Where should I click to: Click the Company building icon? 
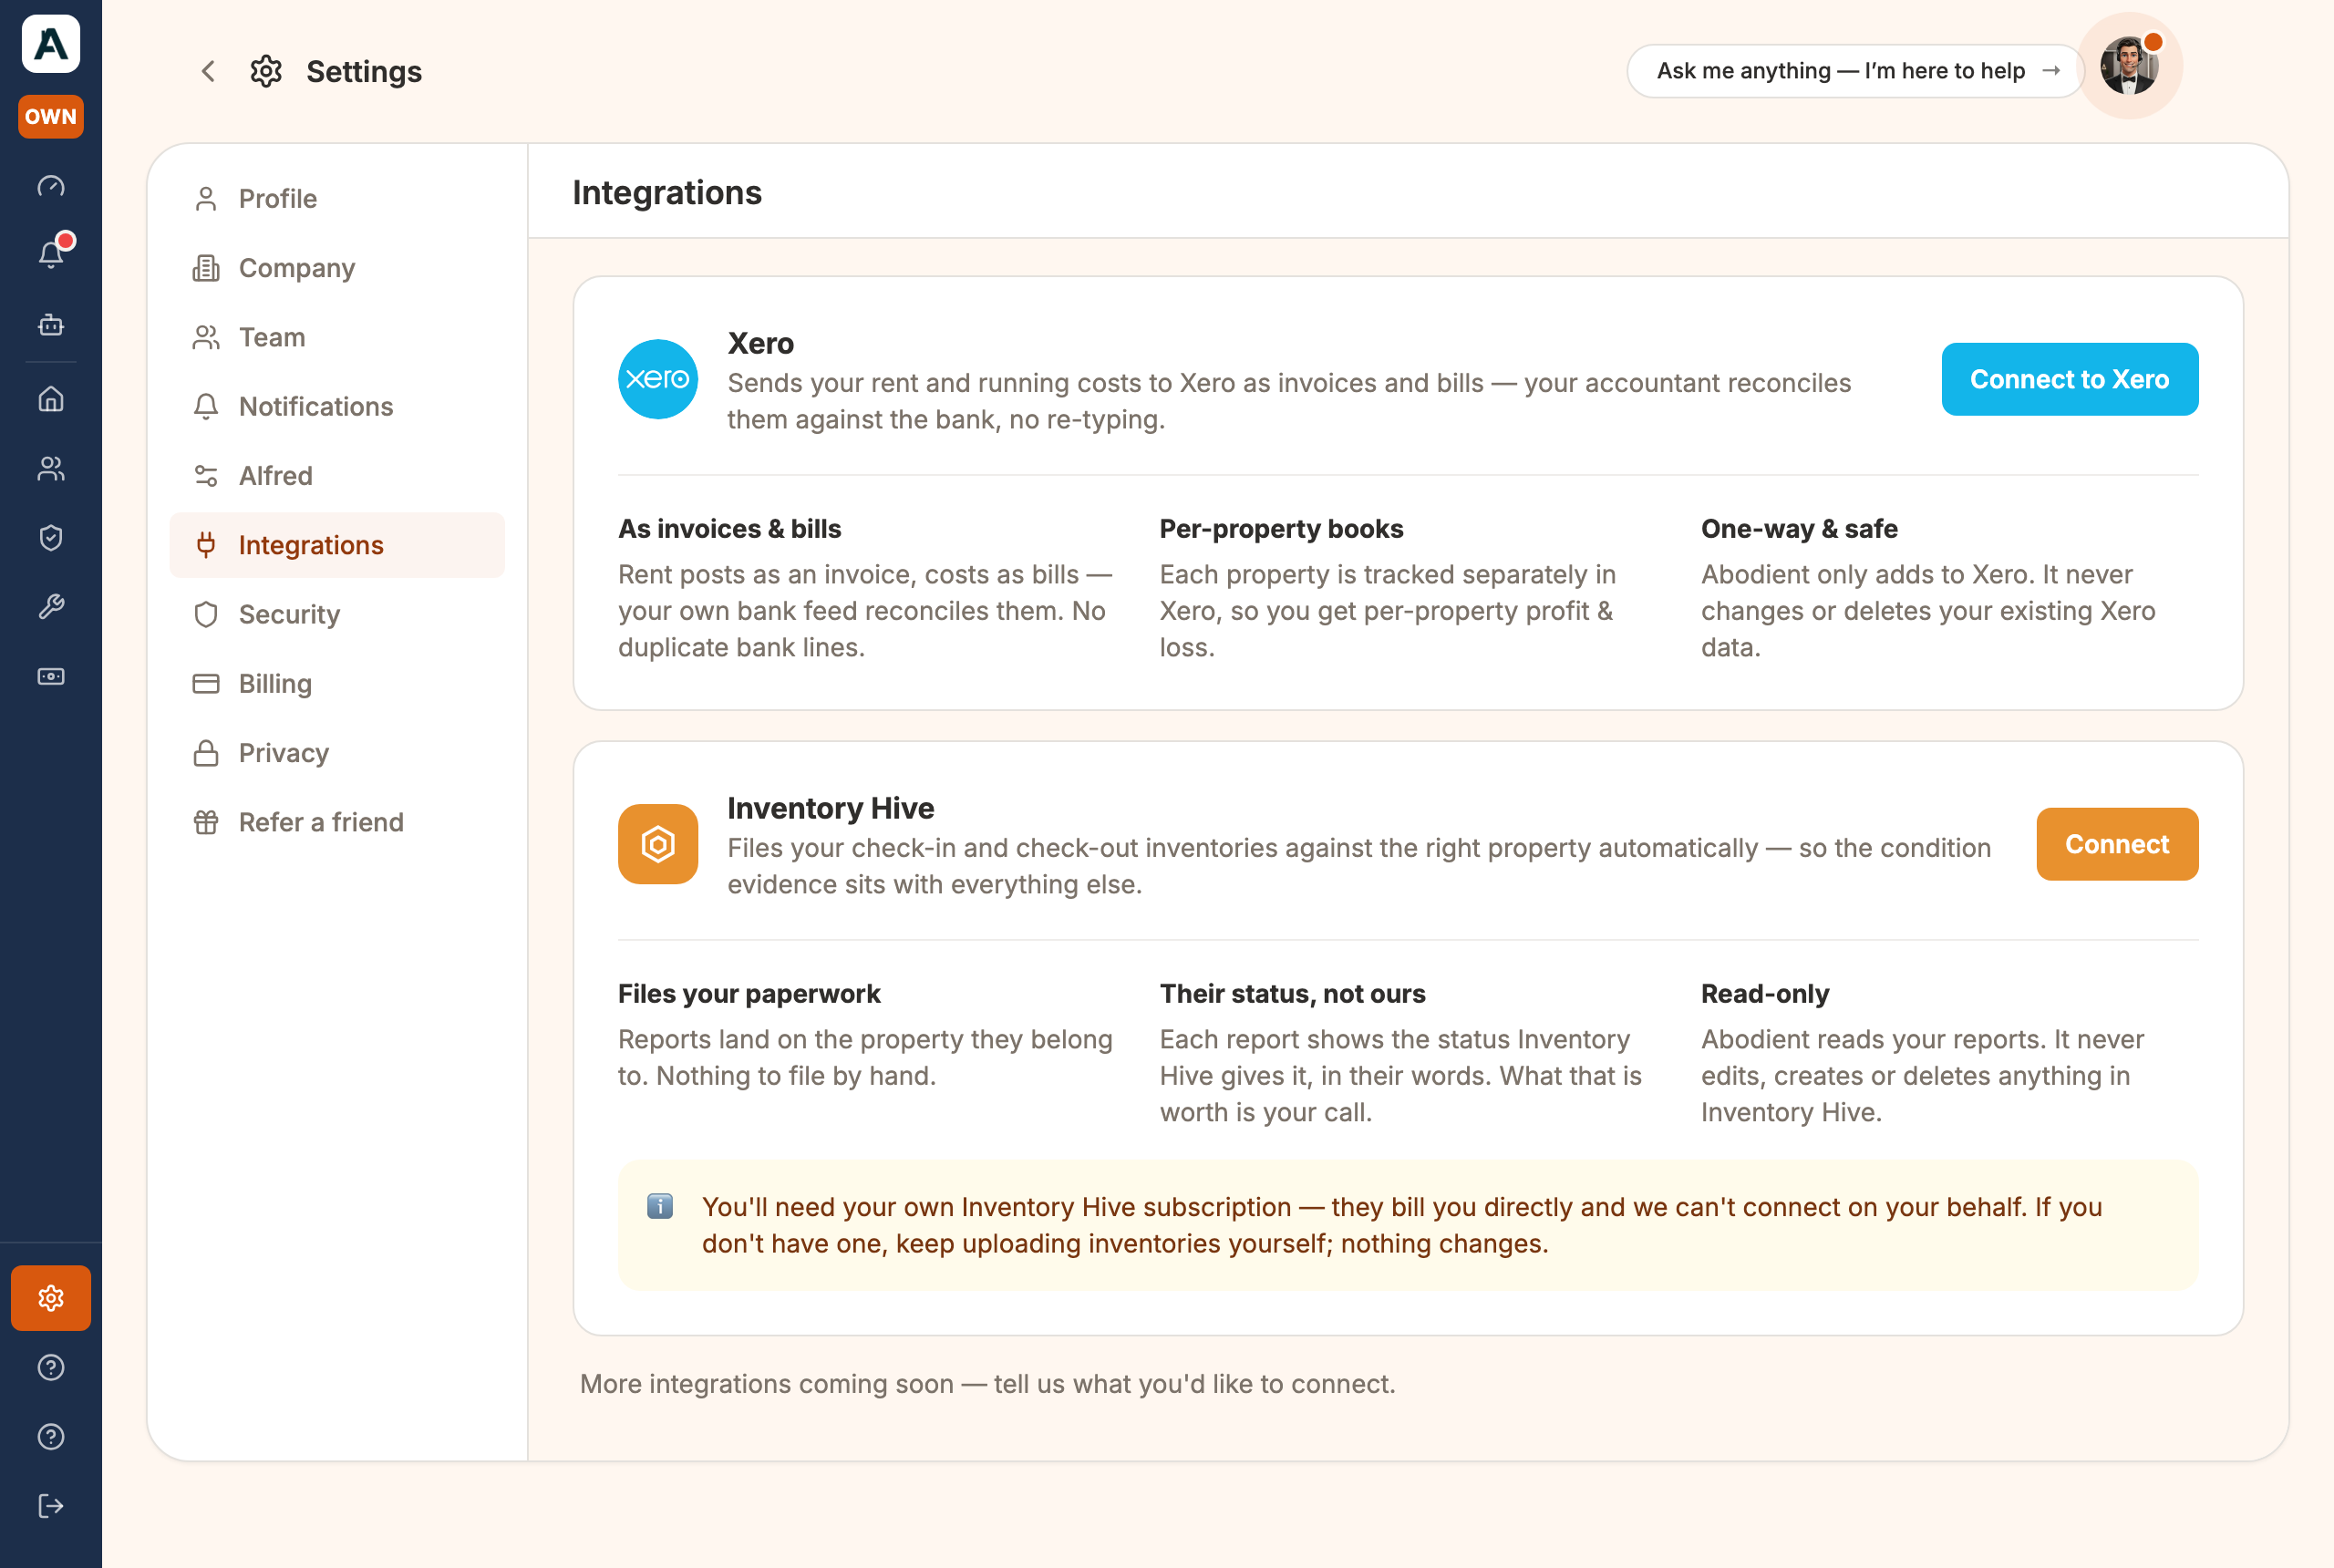[206, 268]
